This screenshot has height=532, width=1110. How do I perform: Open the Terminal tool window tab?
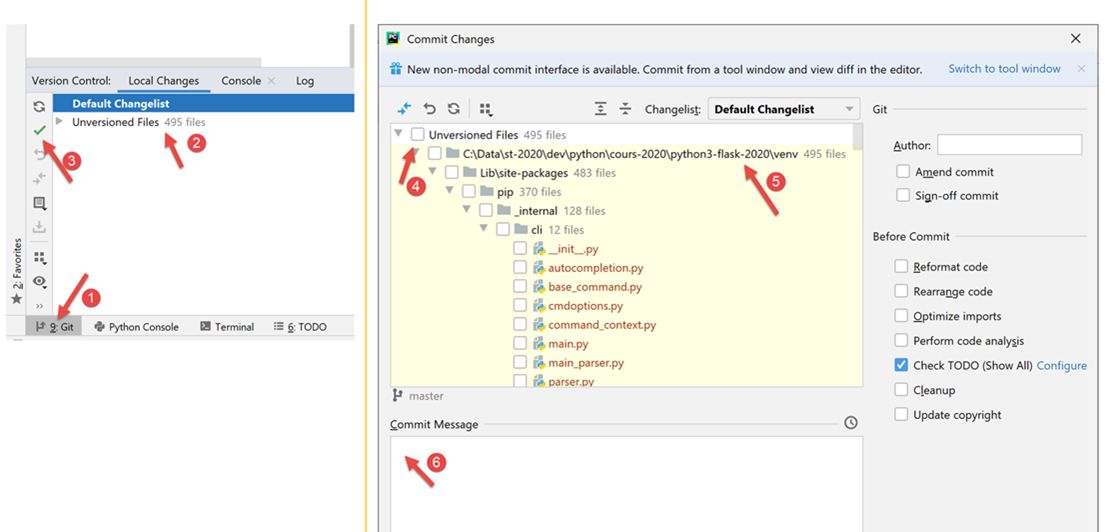coord(227,327)
